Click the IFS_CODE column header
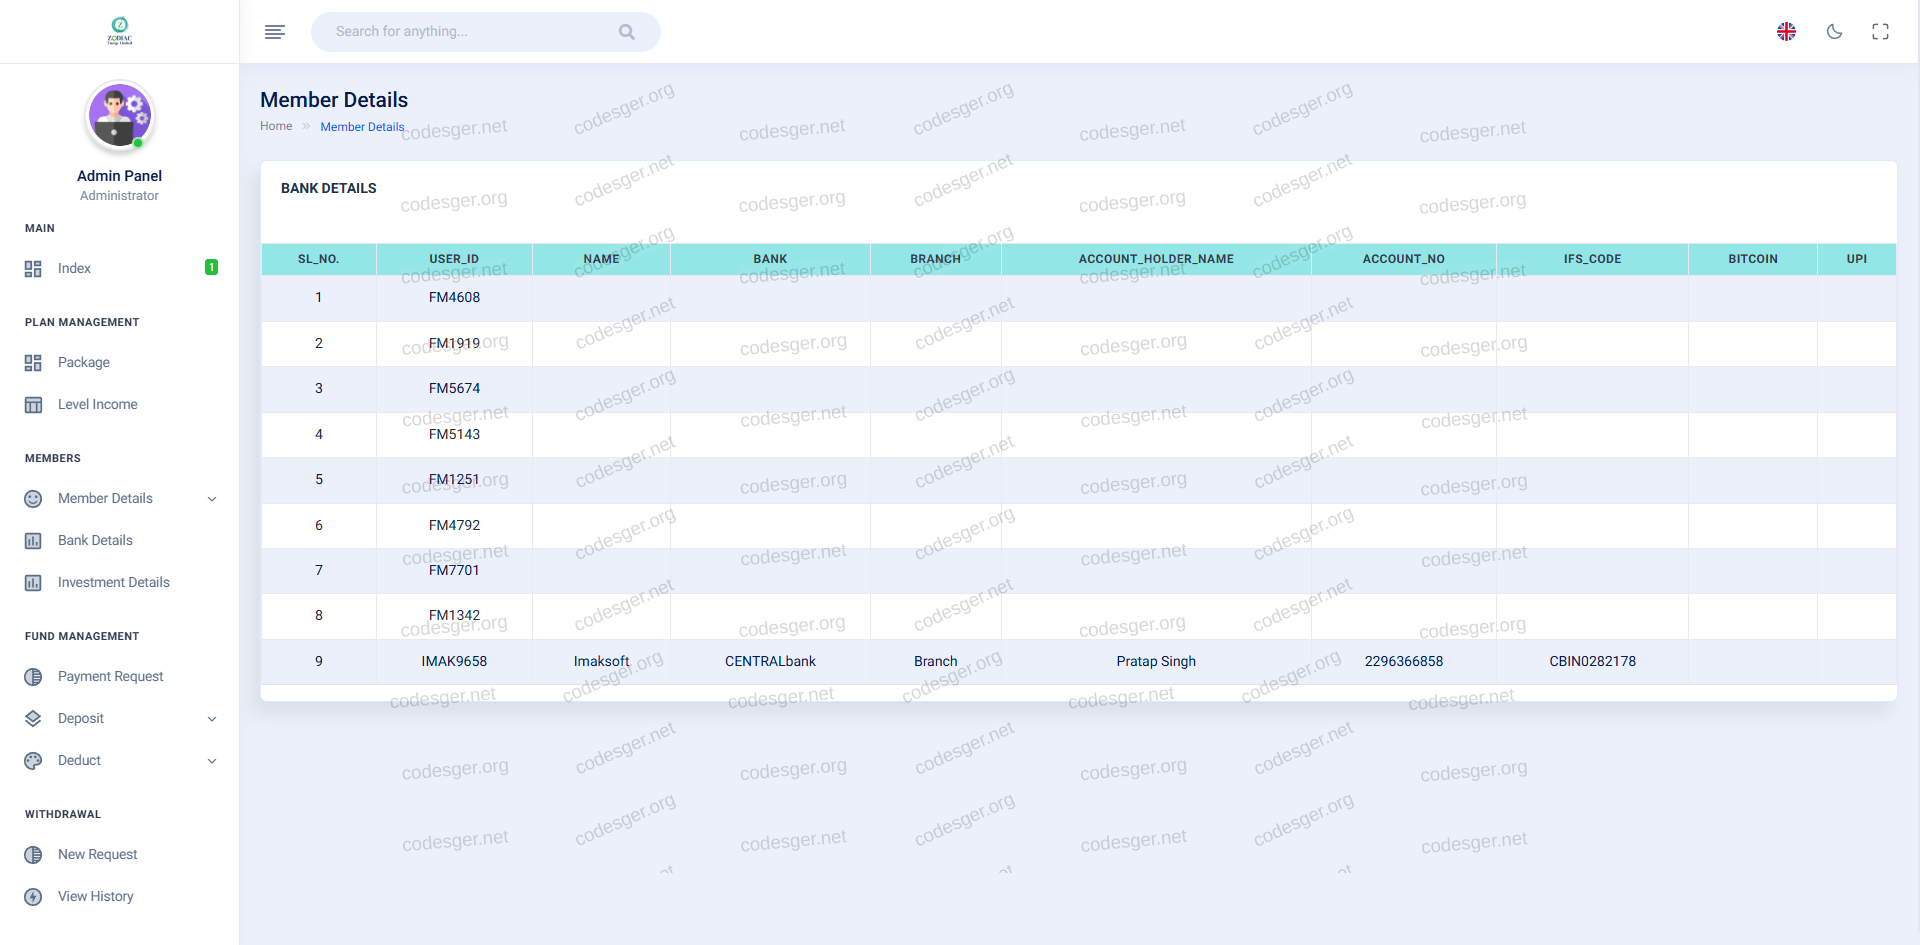The image size is (1920, 945). click(1592, 259)
